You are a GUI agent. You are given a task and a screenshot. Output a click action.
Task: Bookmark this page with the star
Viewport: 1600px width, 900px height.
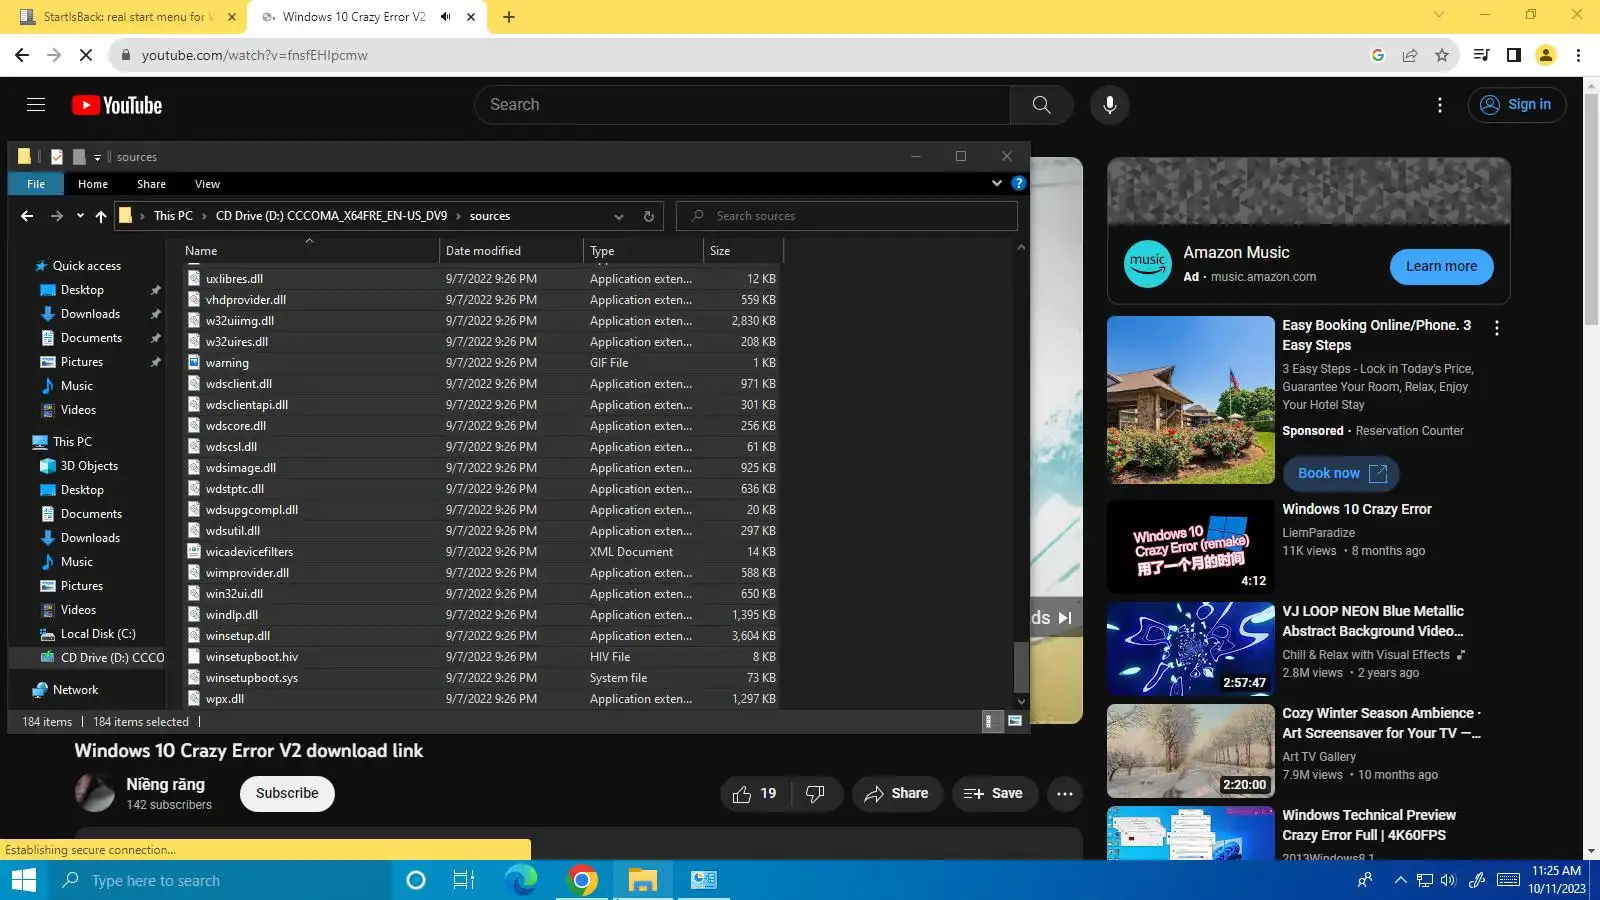click(x=1442, y=55)
